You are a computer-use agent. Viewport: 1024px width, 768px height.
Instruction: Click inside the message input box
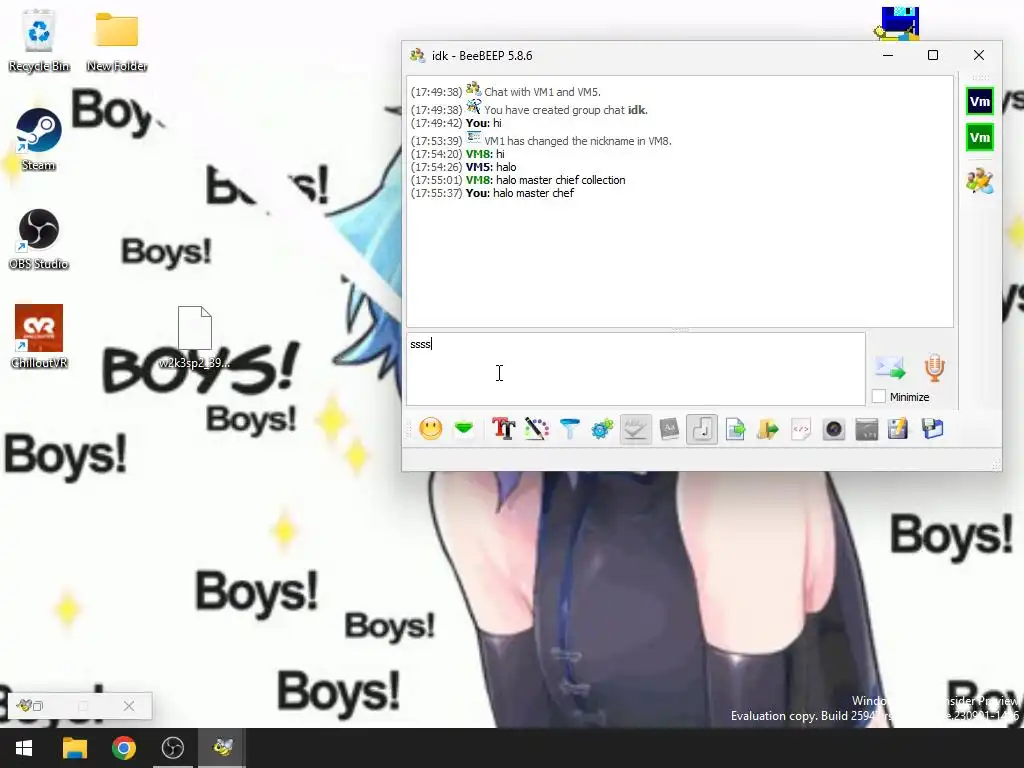(635, 369)
